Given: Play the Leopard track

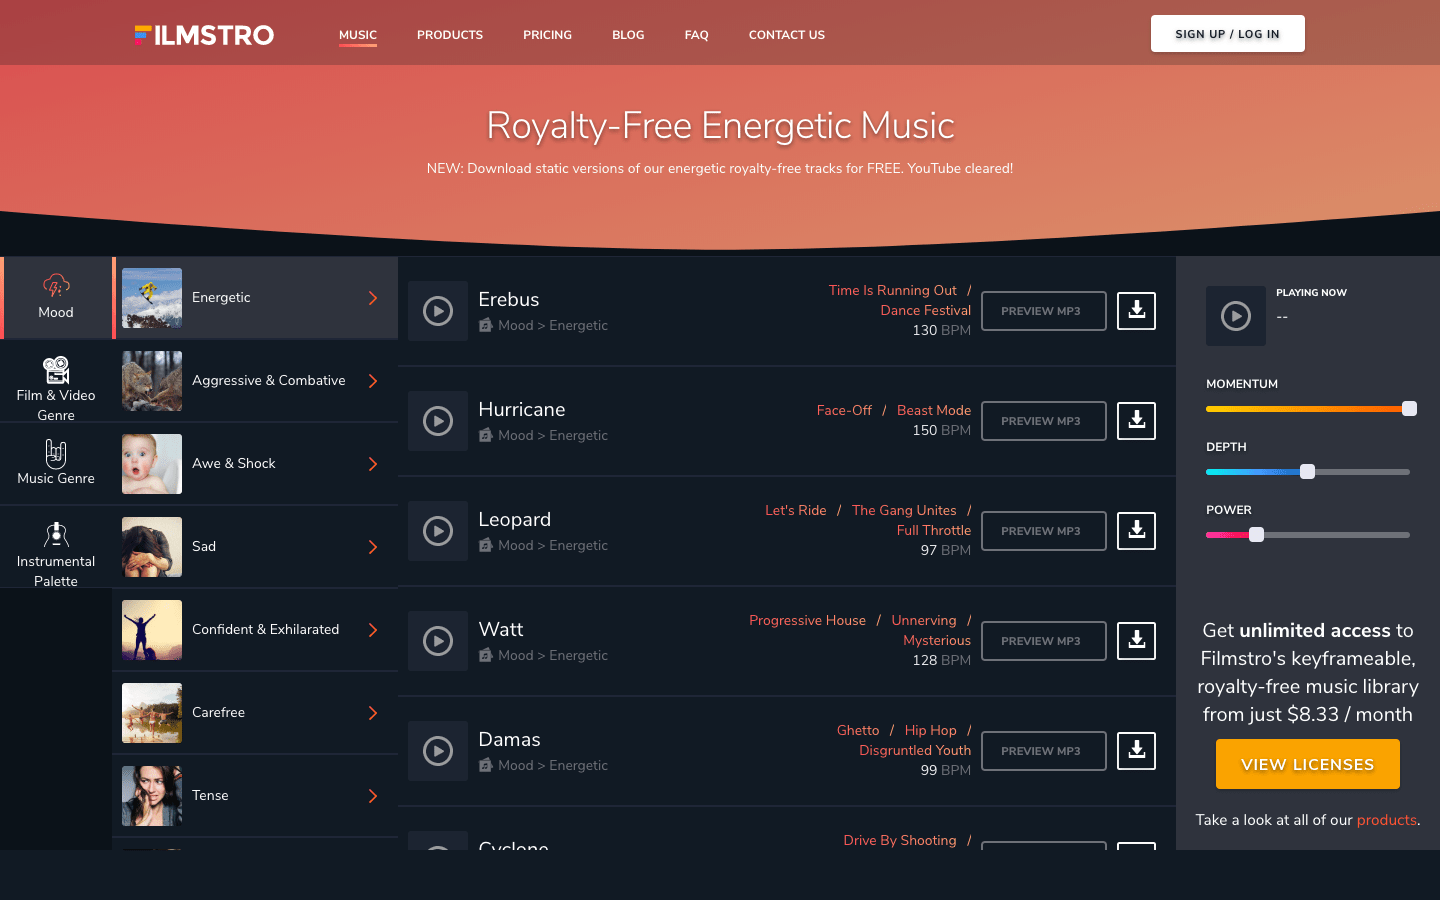Looking at the screenshot, I should [438, 531].
